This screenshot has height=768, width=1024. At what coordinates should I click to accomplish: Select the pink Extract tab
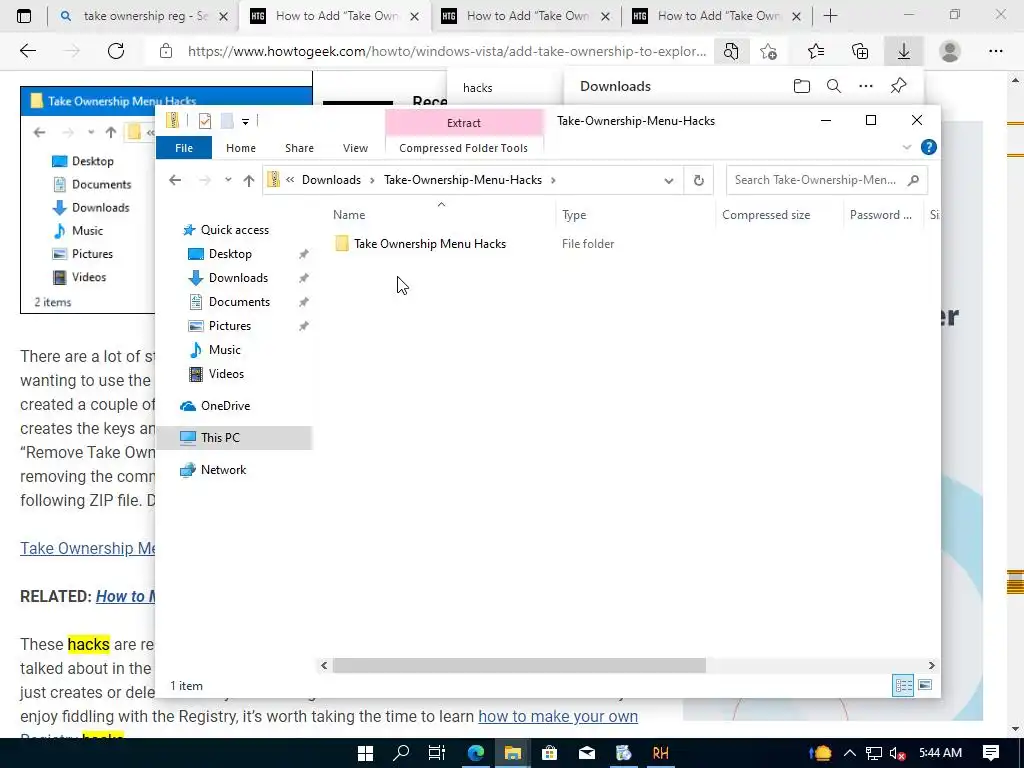pyautogui.click(x=464, y=123)
